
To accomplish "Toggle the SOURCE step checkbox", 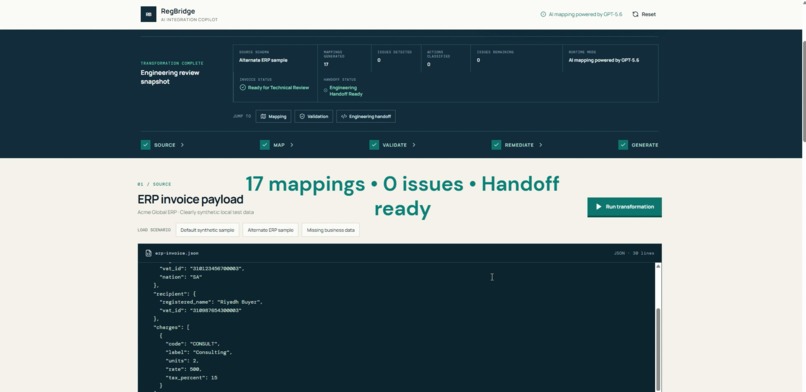I will point(145,145).
